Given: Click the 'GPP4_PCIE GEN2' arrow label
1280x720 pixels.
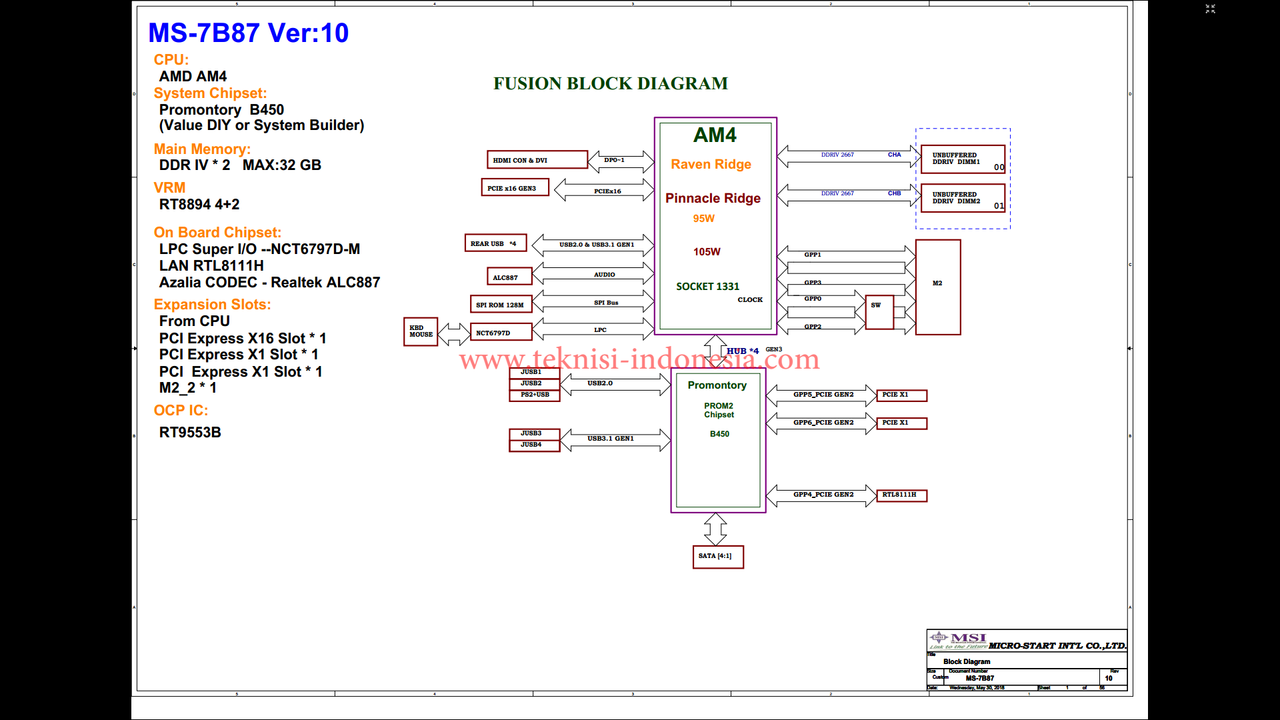Looking at the screenshot, I should [x=824, y=495].
